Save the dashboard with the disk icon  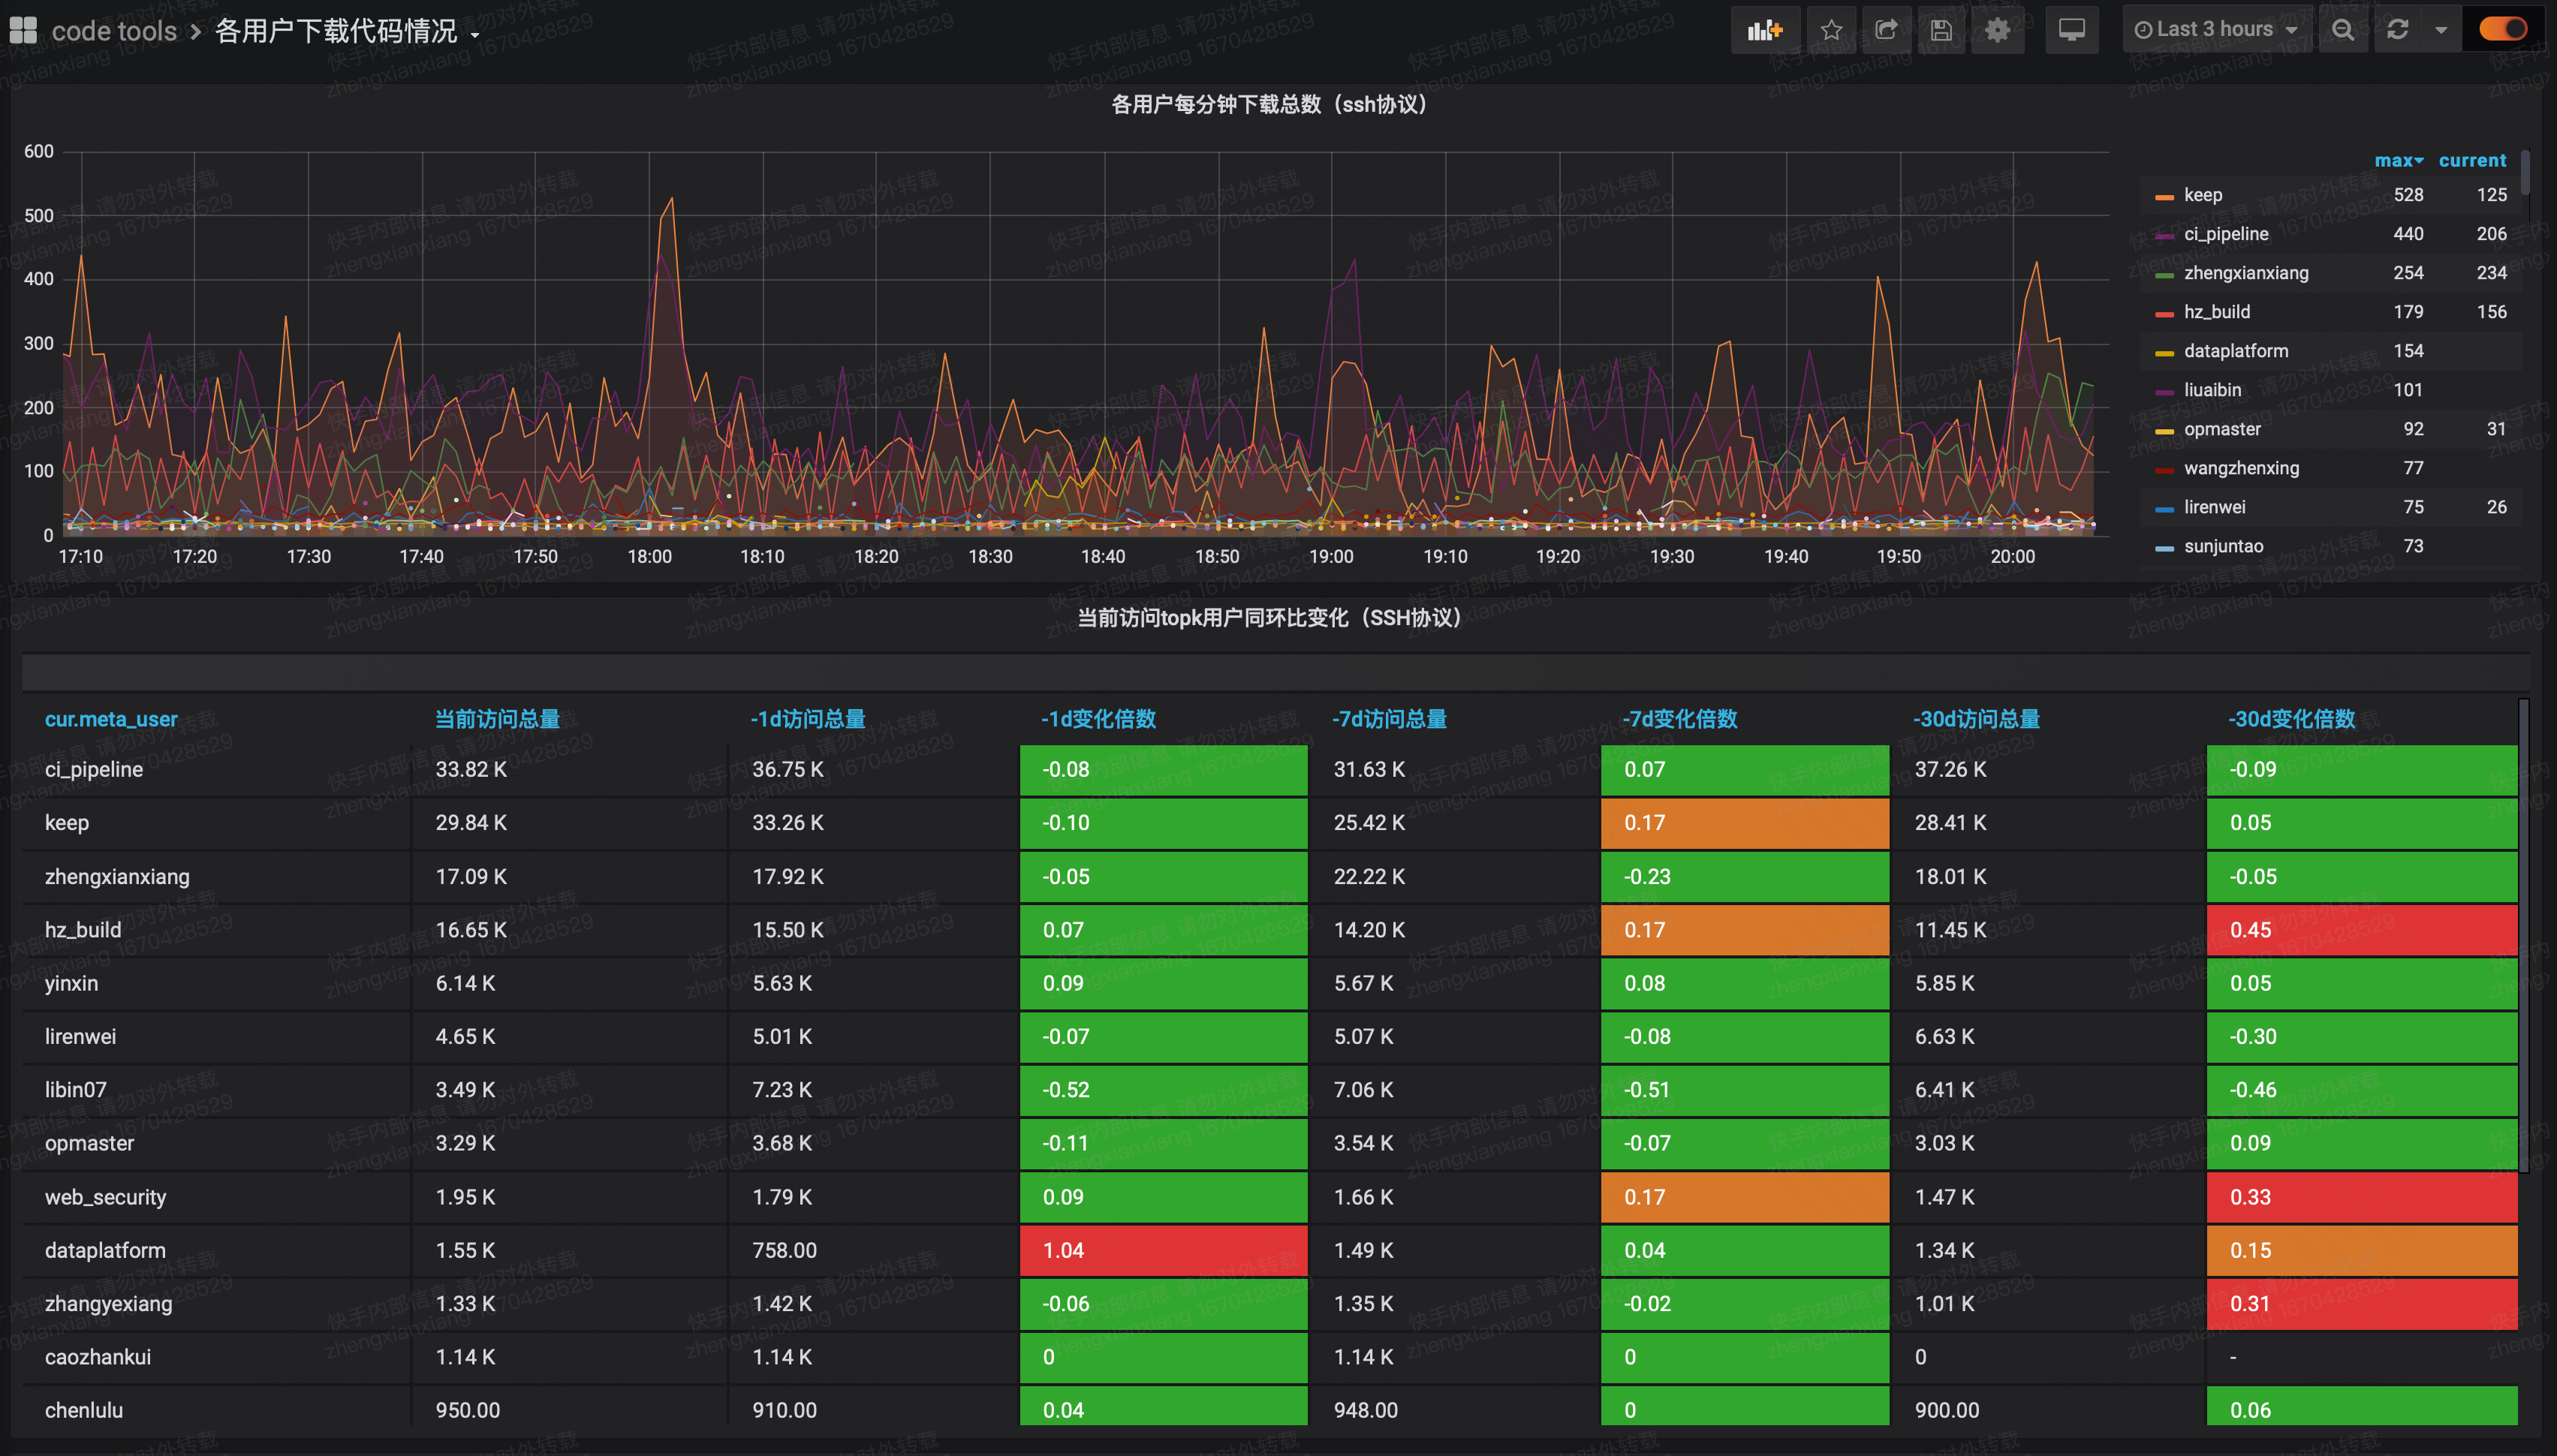[x=1941, y=30]
